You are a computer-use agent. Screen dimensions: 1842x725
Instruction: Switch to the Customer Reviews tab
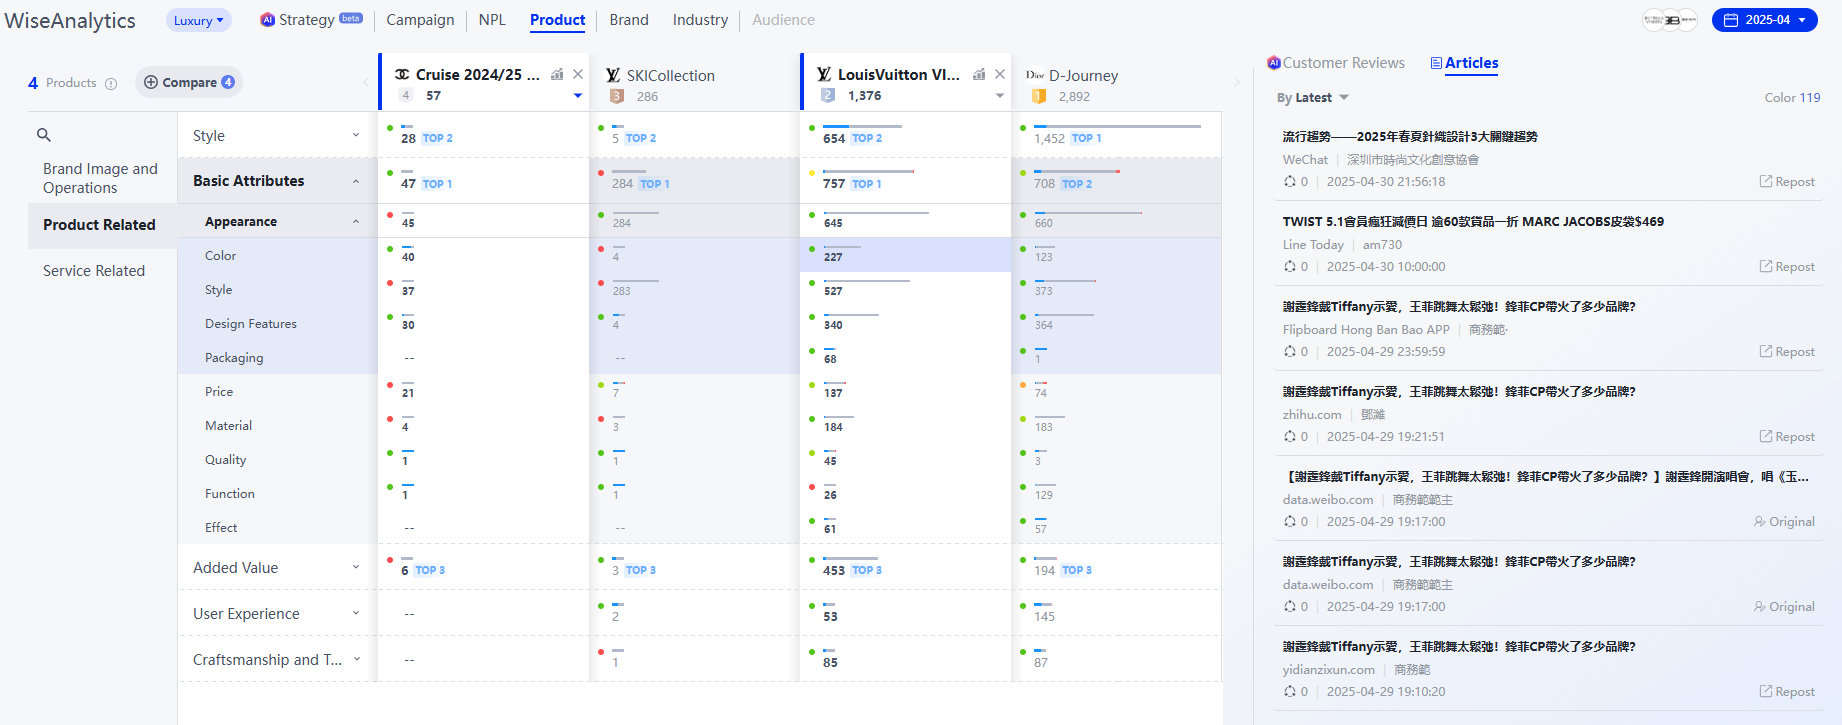1336,63
